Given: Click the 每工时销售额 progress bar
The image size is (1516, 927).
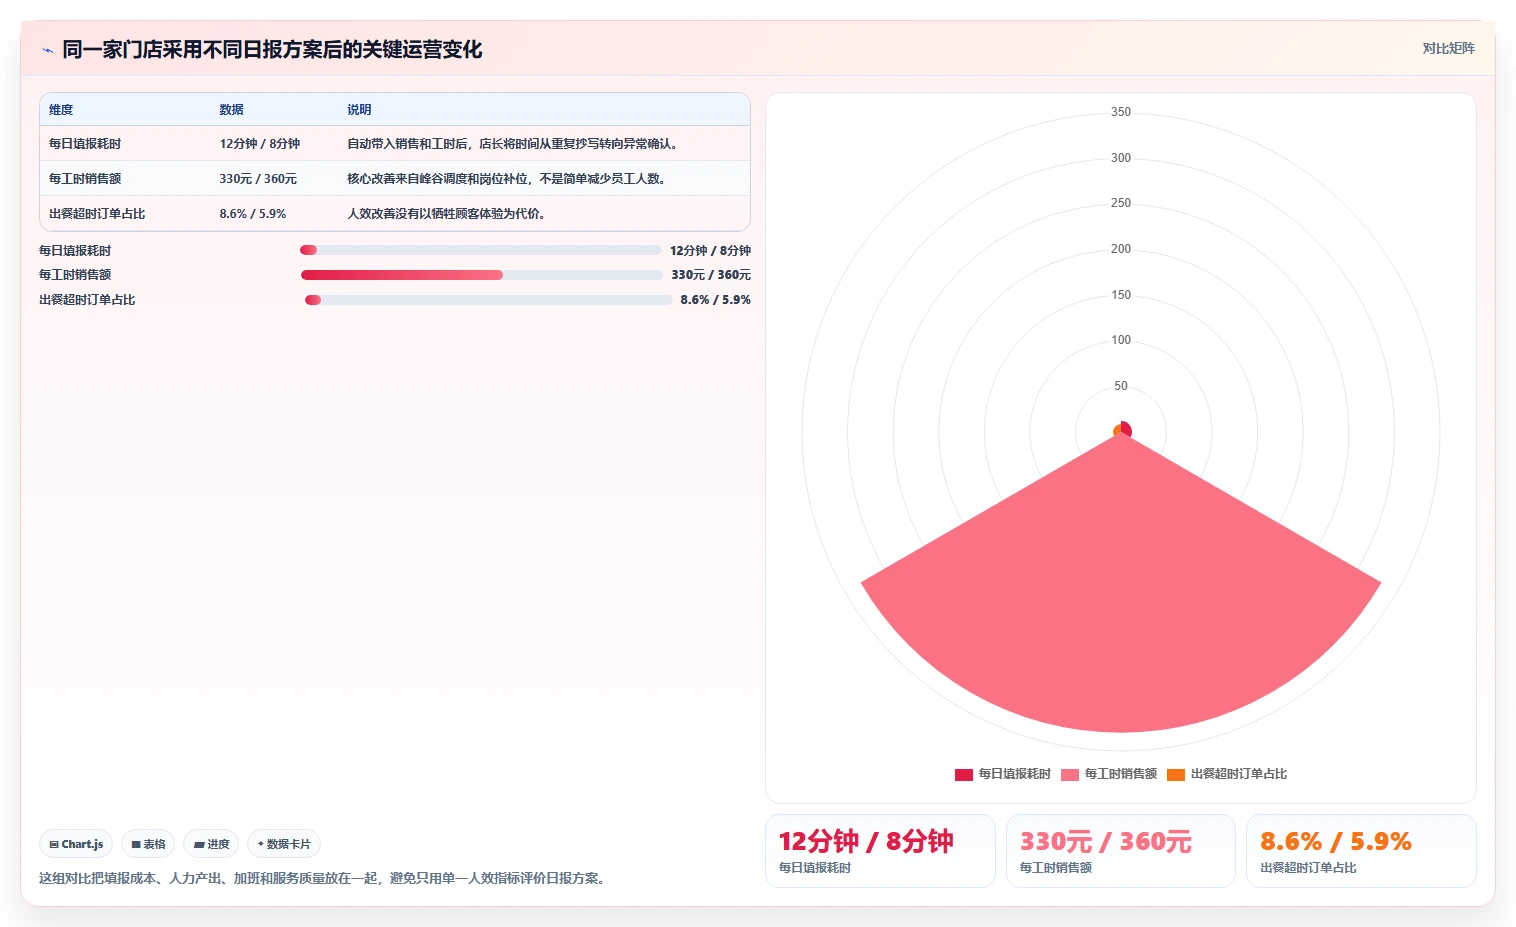Looking at the screenshot, I should tap(481, 275).
